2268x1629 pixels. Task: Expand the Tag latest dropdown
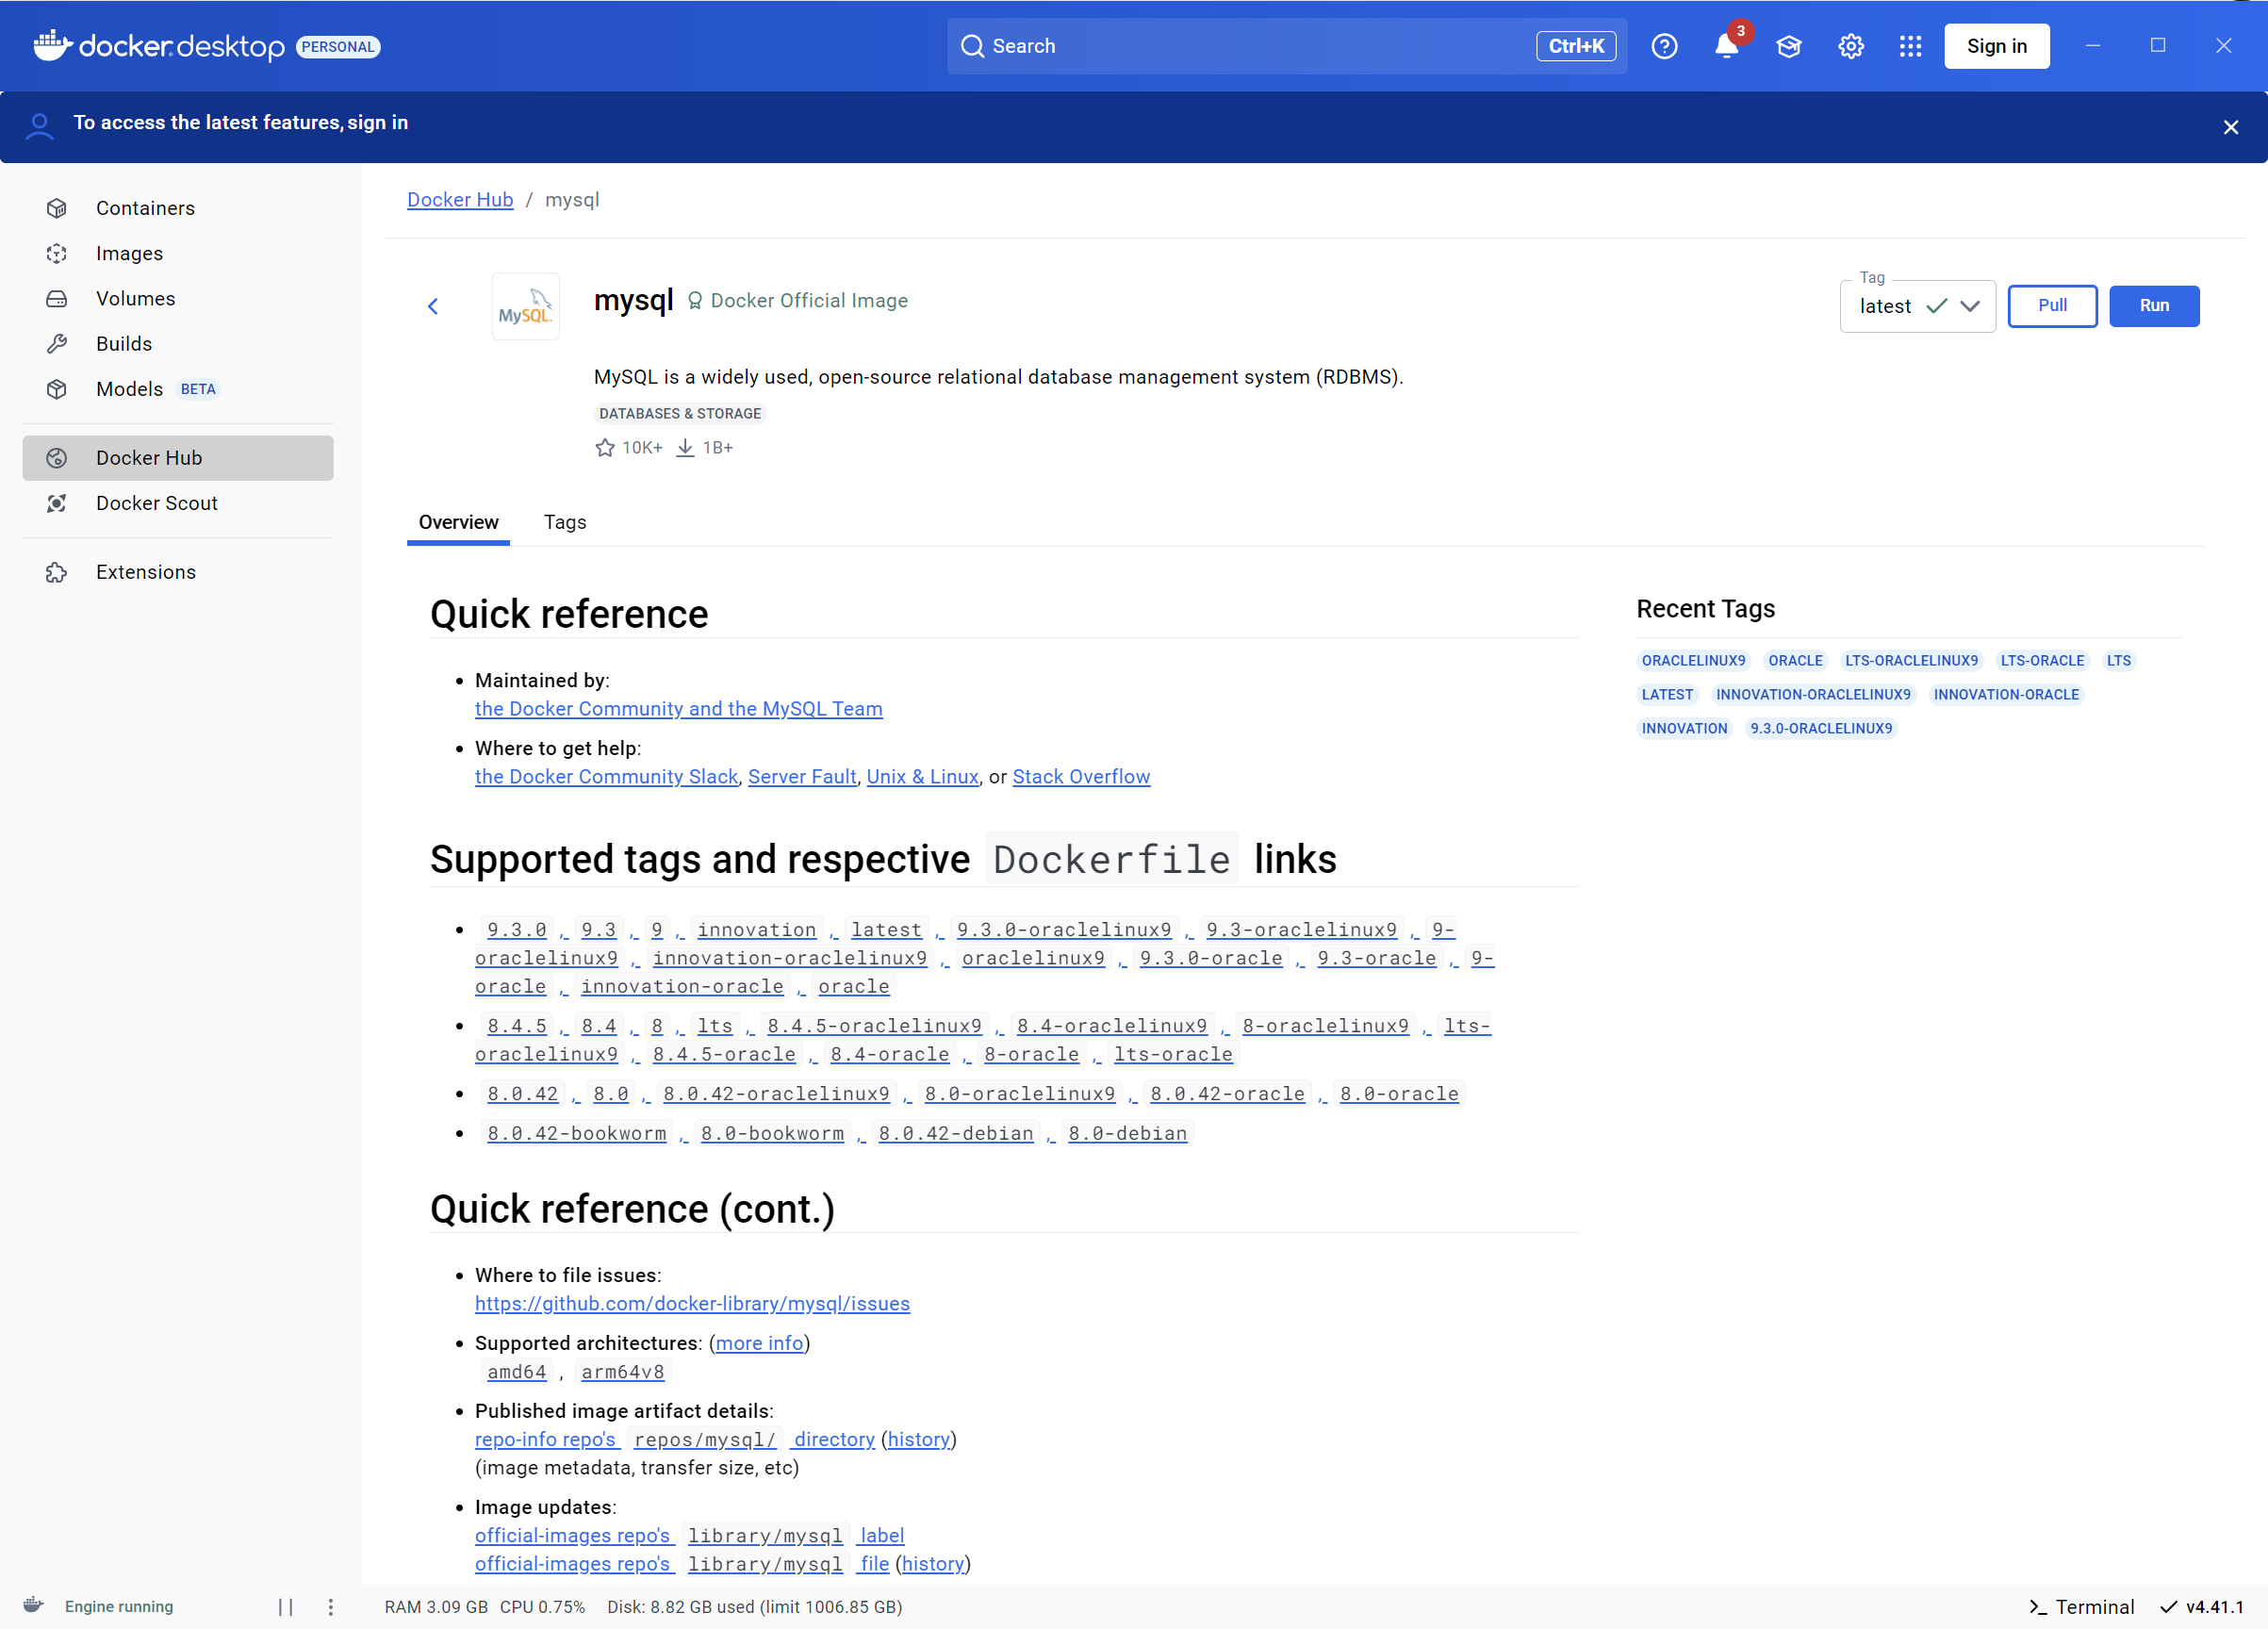pyautogui.click(x=1969, y=306)
